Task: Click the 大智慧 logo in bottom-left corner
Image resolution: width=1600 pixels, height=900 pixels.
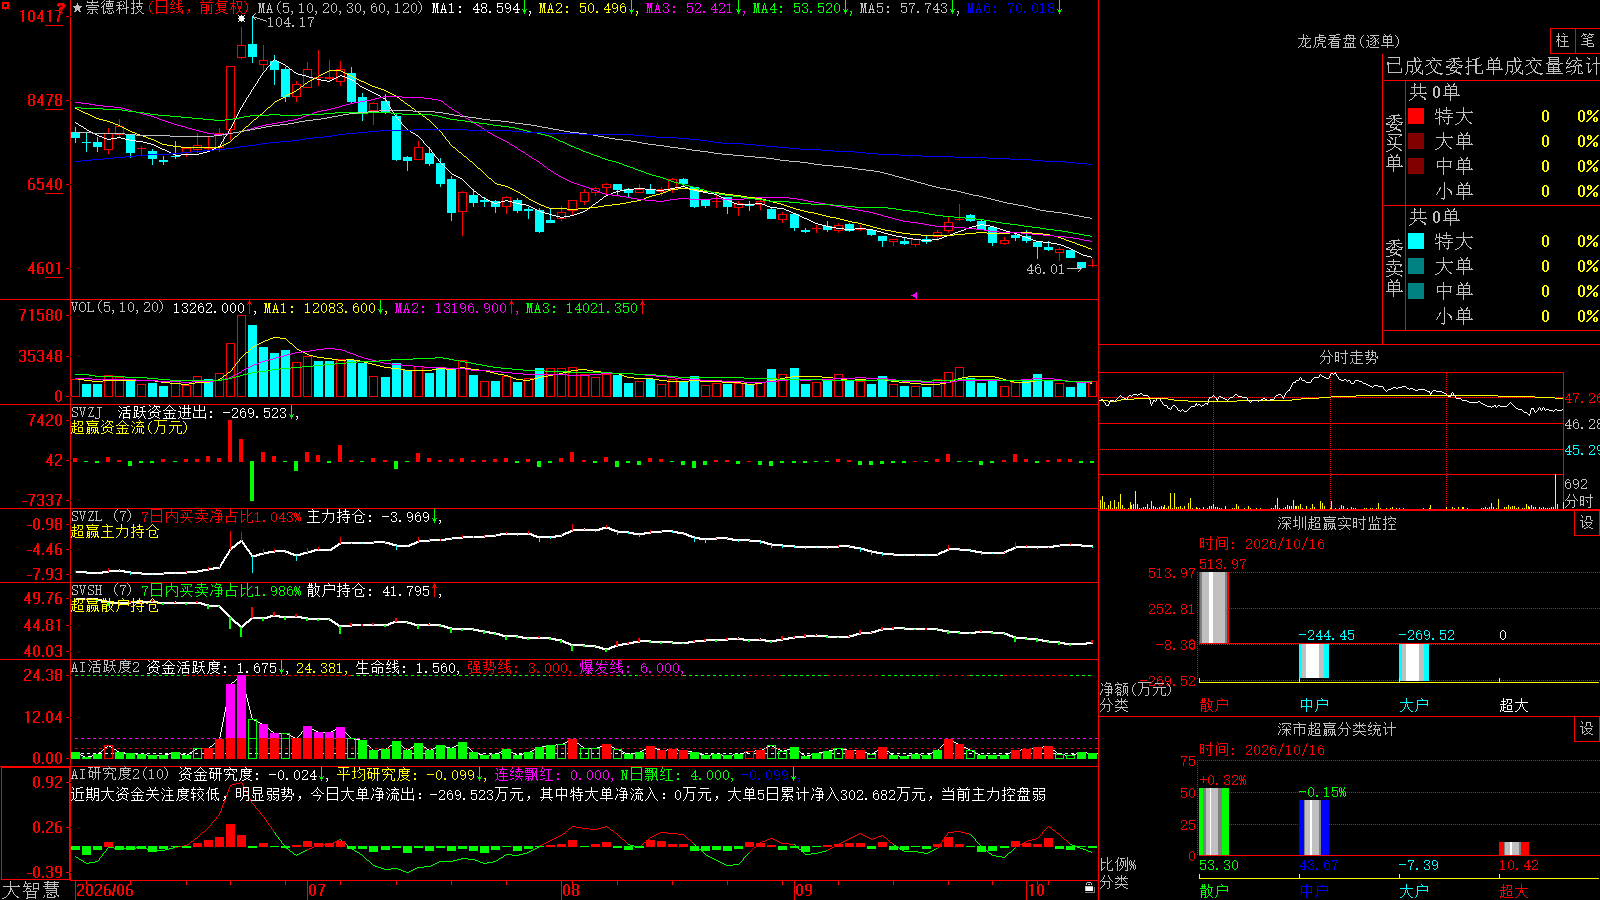Action: coord(31,890)
